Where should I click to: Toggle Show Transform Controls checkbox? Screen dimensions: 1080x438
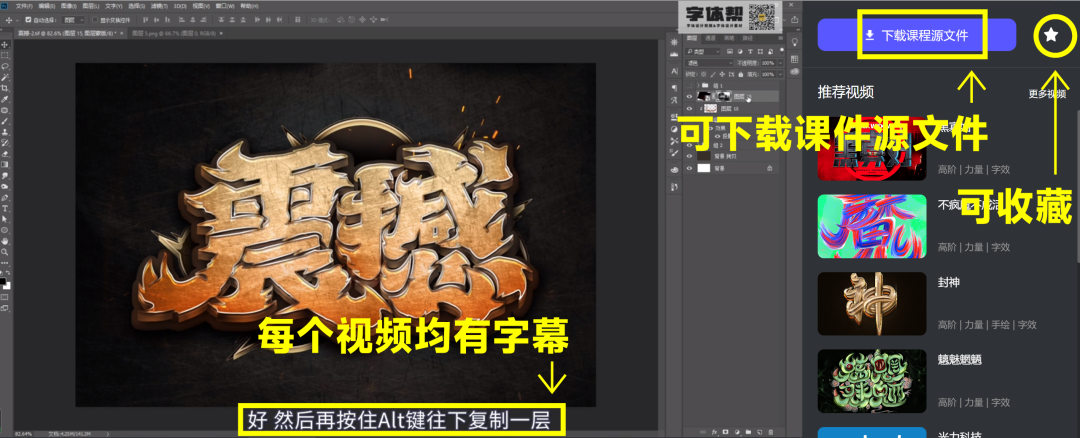coord(94,20)
